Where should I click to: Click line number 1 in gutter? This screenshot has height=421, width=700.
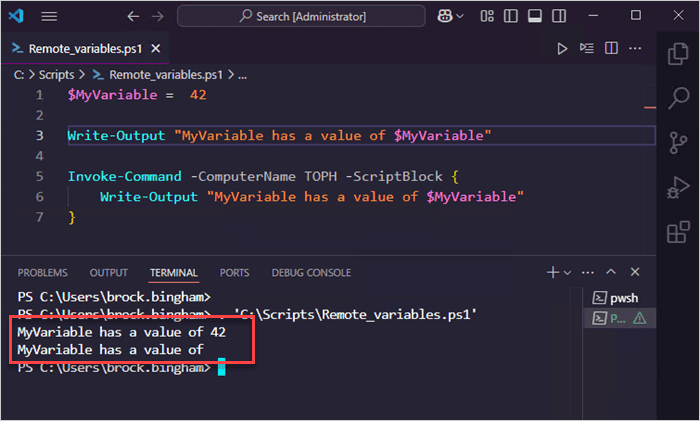tap(40, 95)
